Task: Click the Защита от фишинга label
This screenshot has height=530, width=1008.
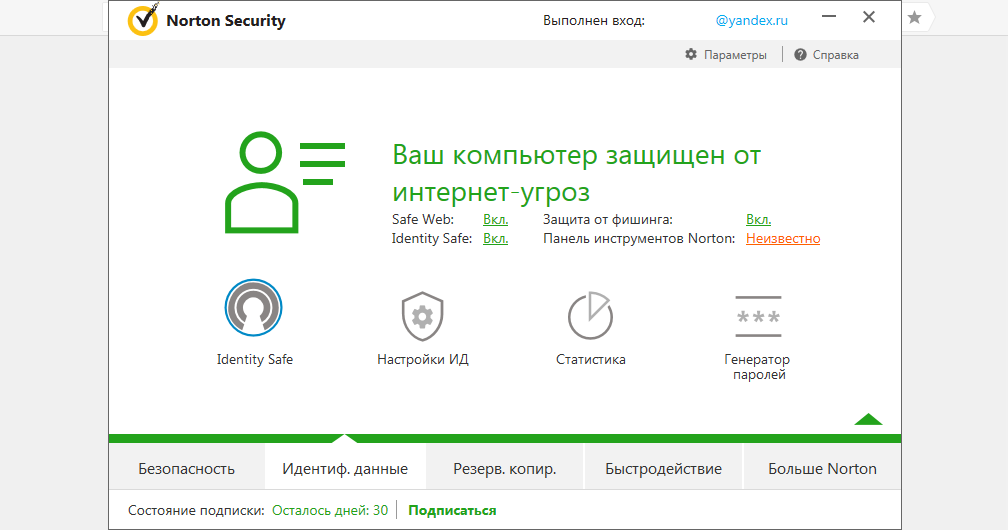Action: [x=608, y=219]
